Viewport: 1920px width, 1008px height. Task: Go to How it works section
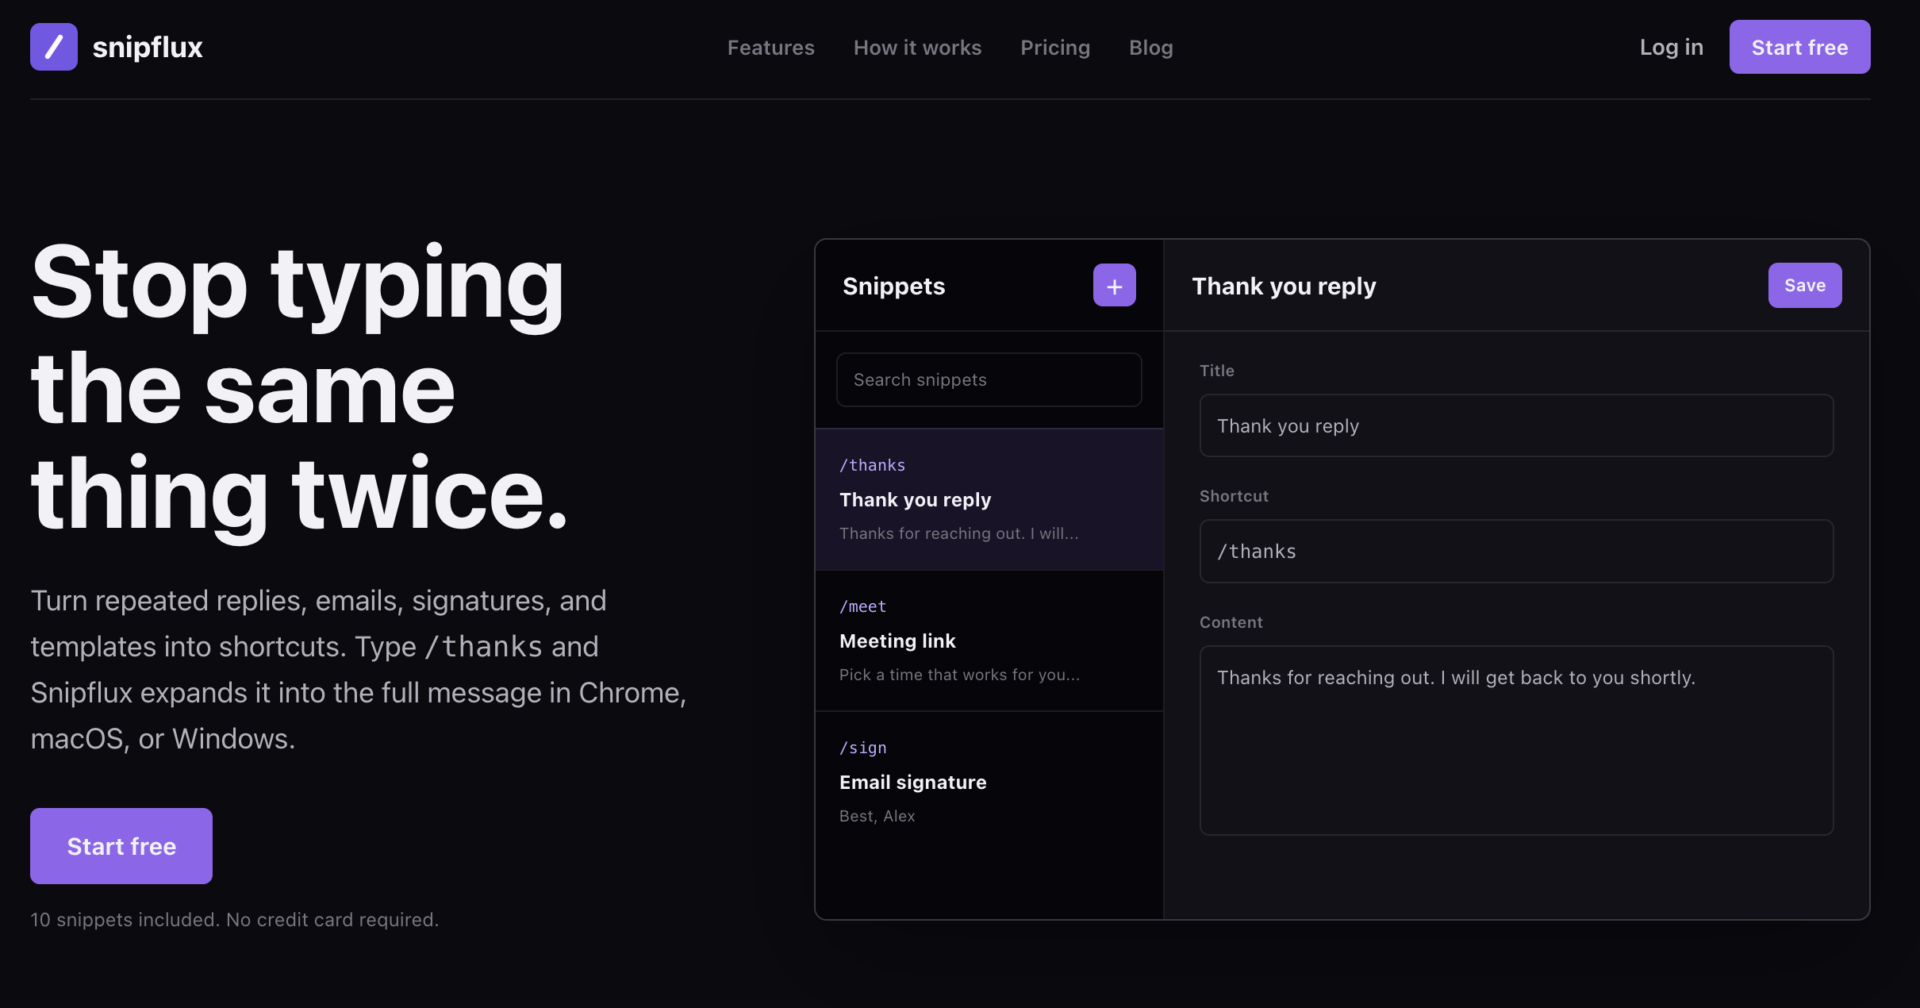(917, 47)
